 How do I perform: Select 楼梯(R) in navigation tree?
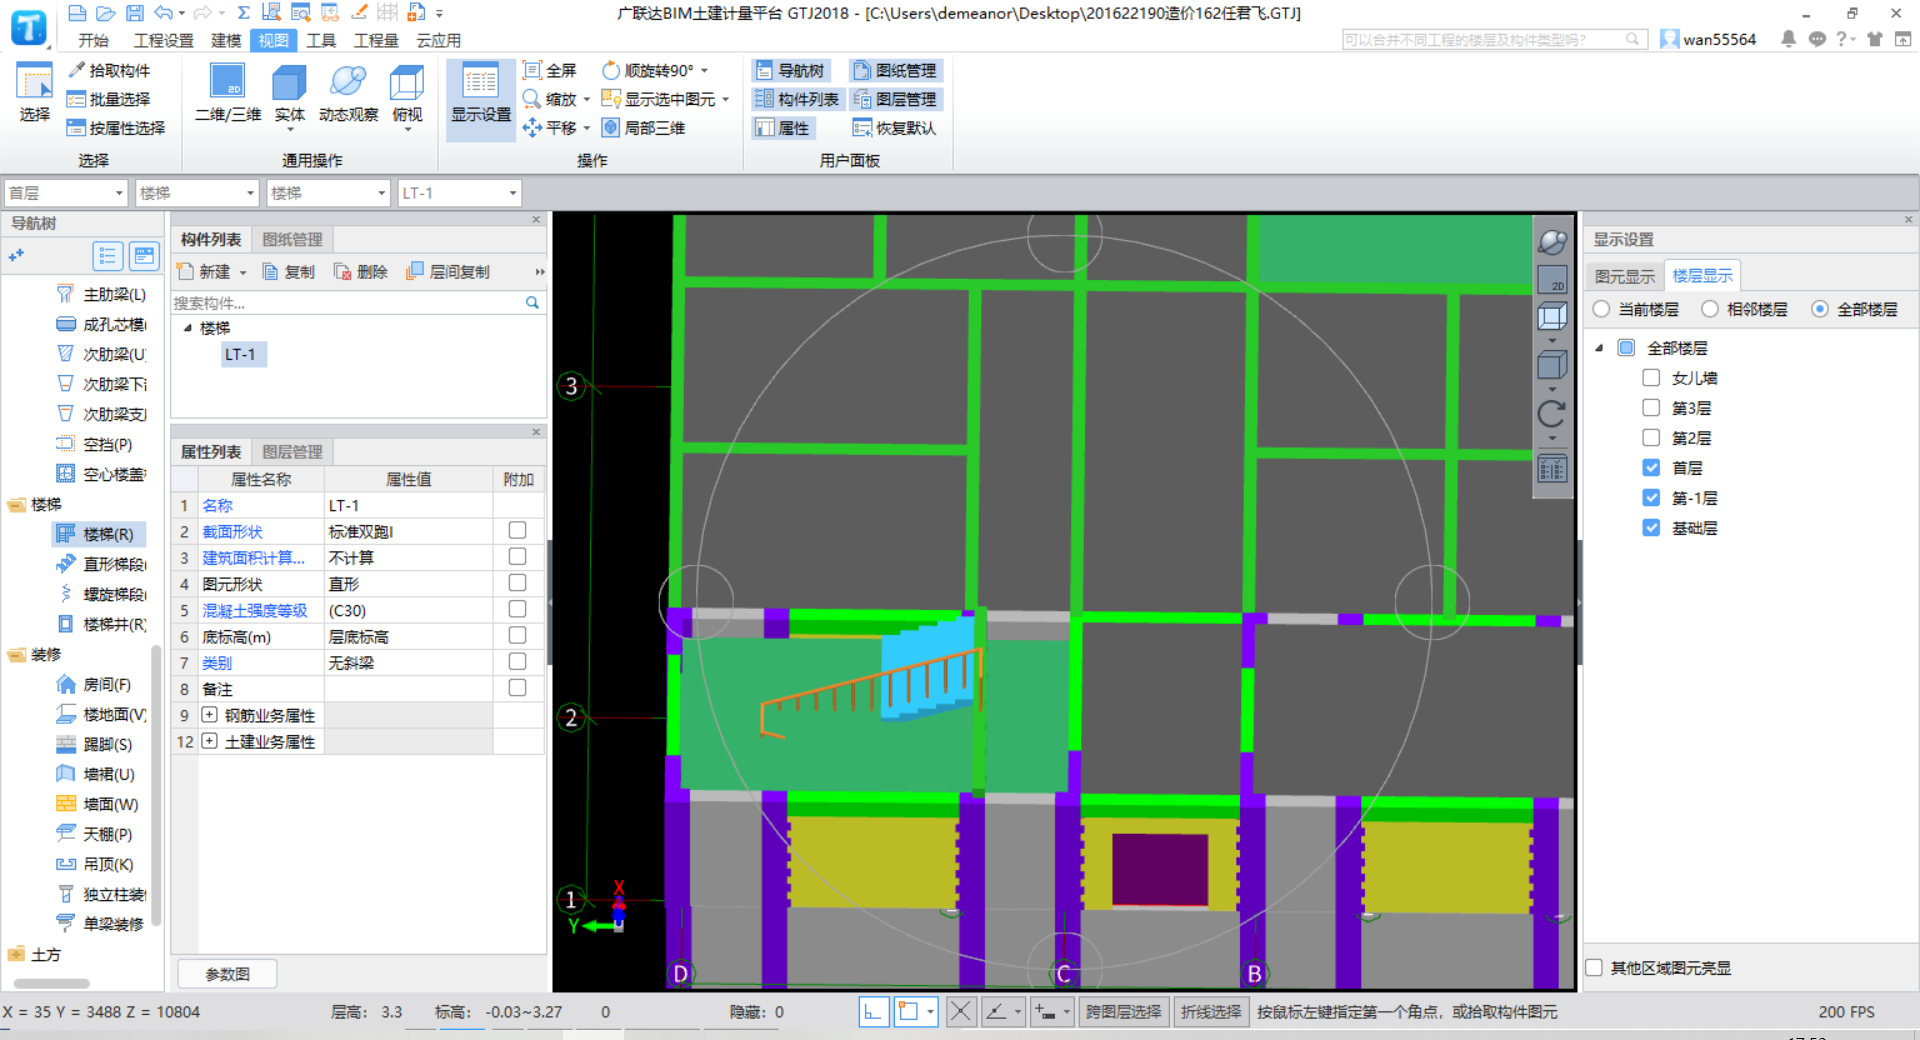(98, 534)
